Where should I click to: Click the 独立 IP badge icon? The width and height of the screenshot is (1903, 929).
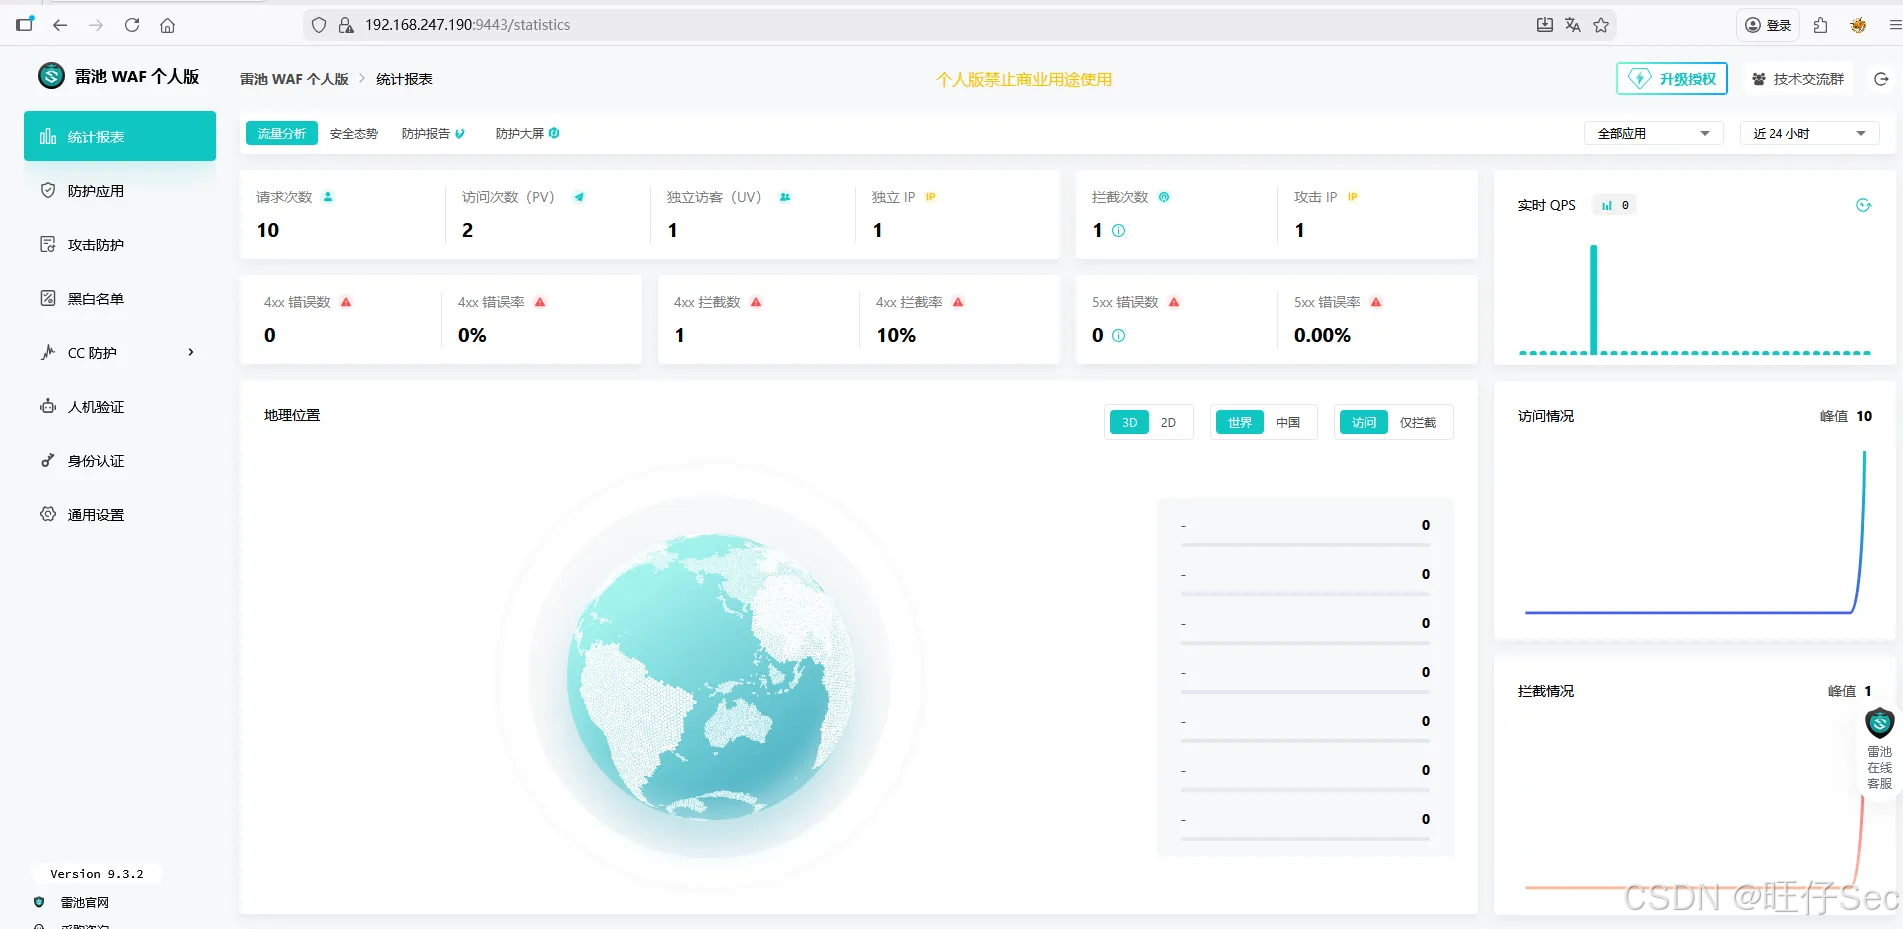click(x=930, y=197)
